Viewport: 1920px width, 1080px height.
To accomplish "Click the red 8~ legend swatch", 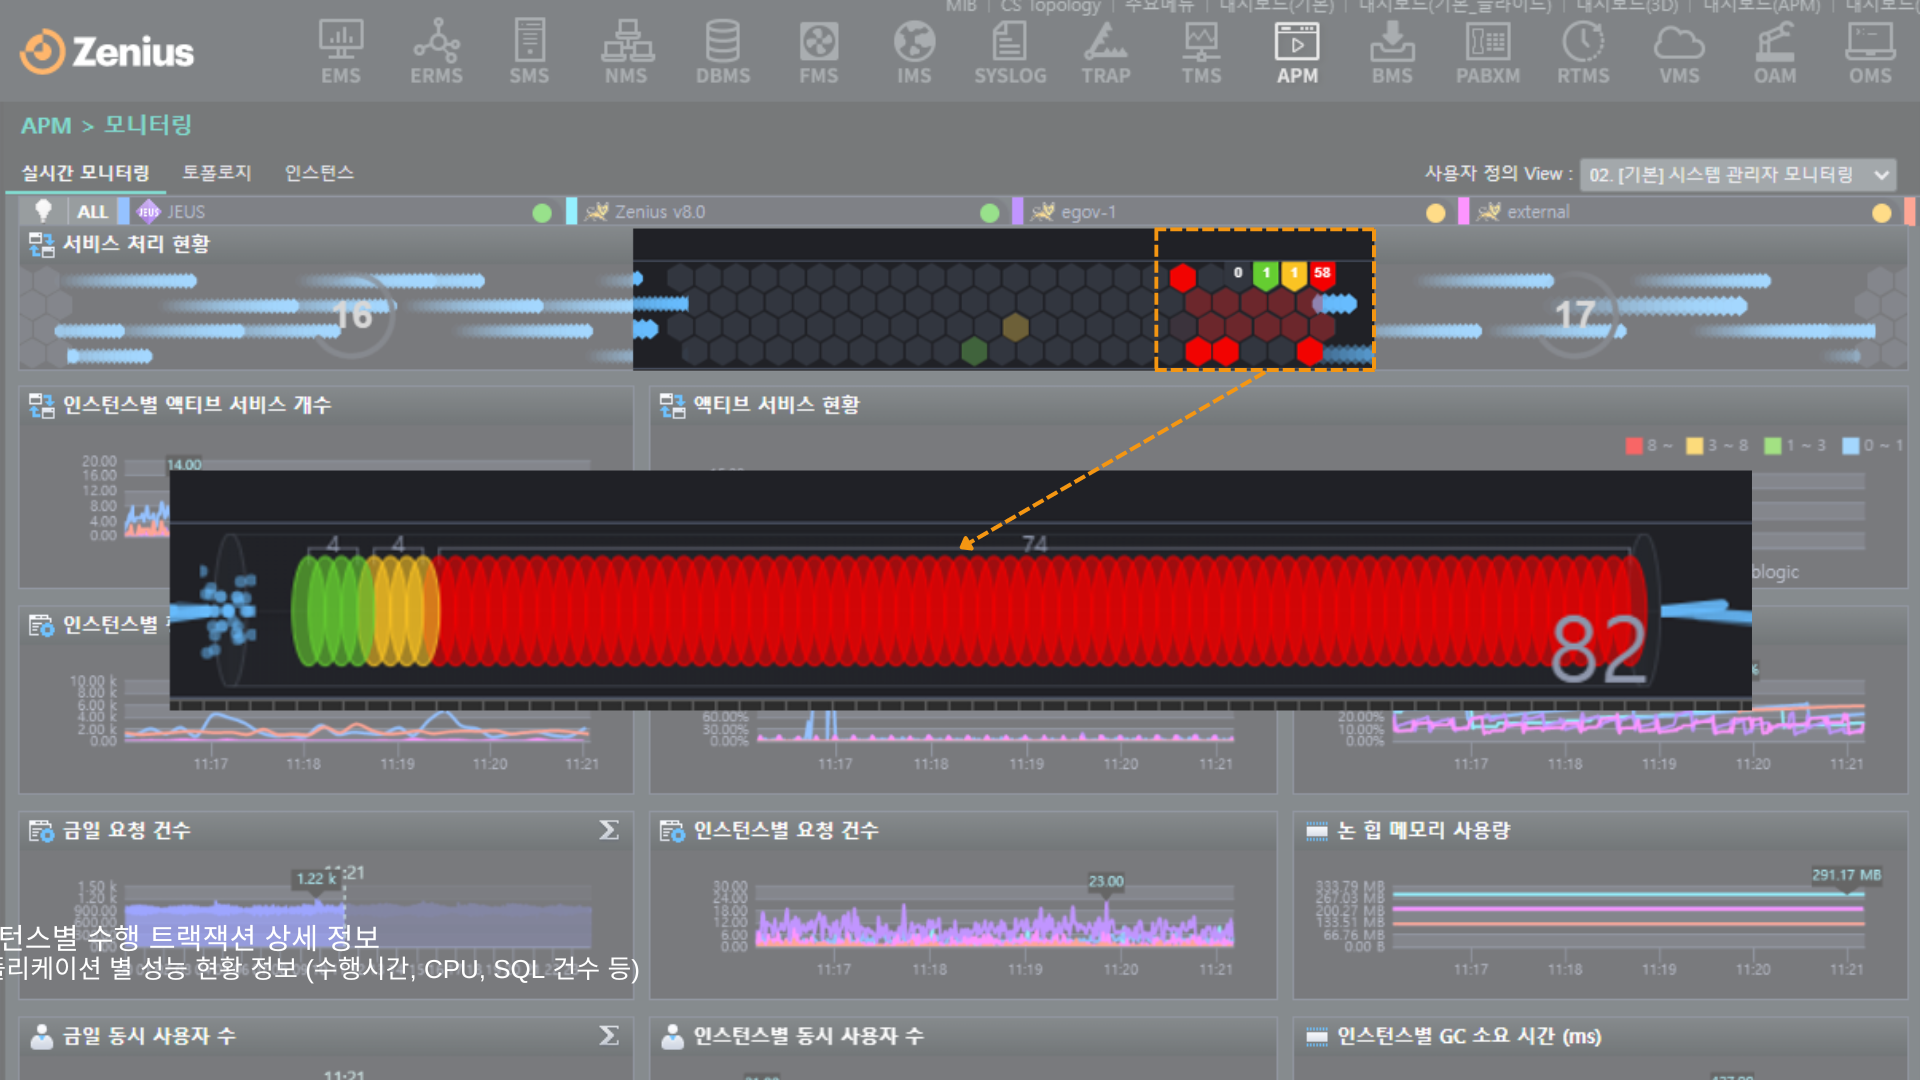I will tap(1634, 446).
